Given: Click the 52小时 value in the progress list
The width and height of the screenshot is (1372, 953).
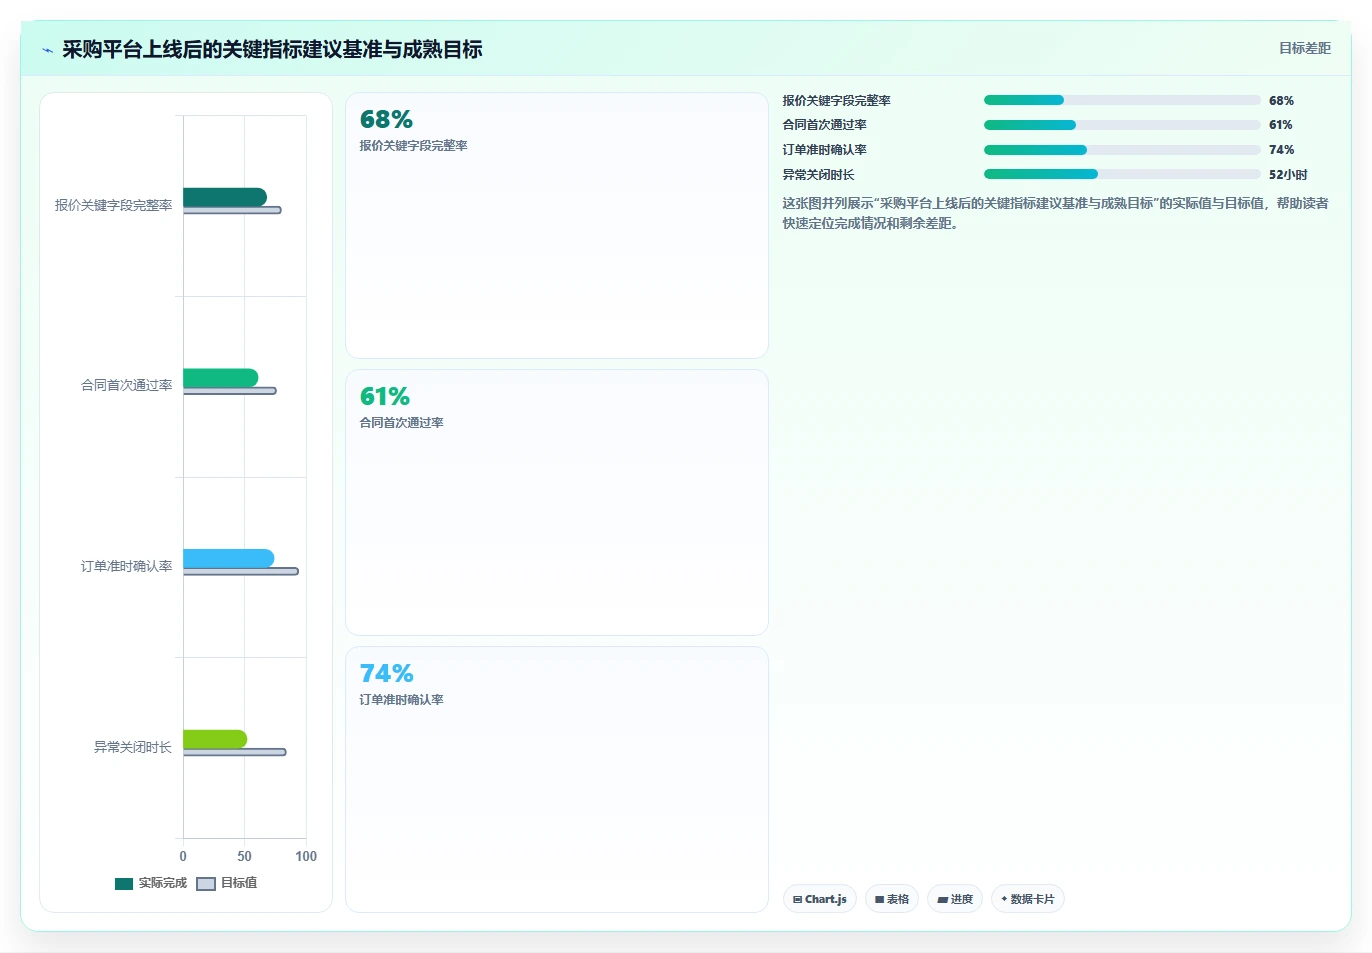Looking at the screenshot, I should [x=1288, y=175].
